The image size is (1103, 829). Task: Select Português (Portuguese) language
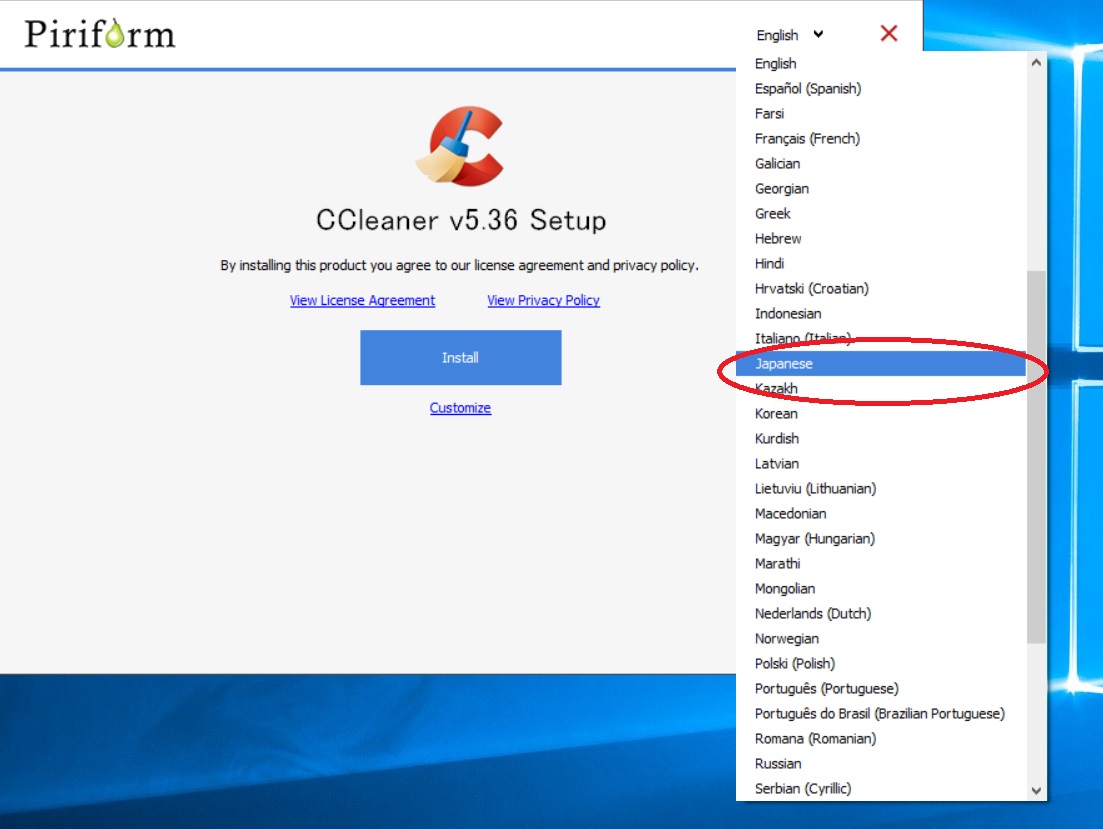(881, 688)
